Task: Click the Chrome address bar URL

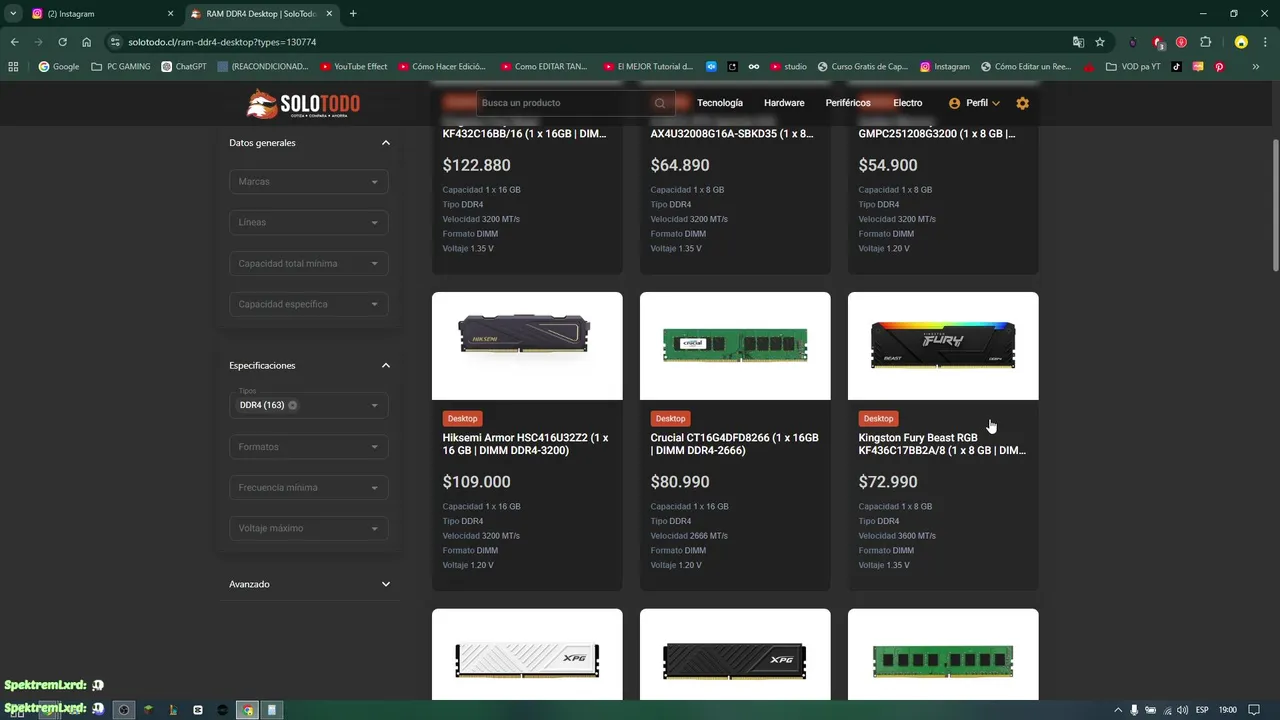Action: pos(222,42)
